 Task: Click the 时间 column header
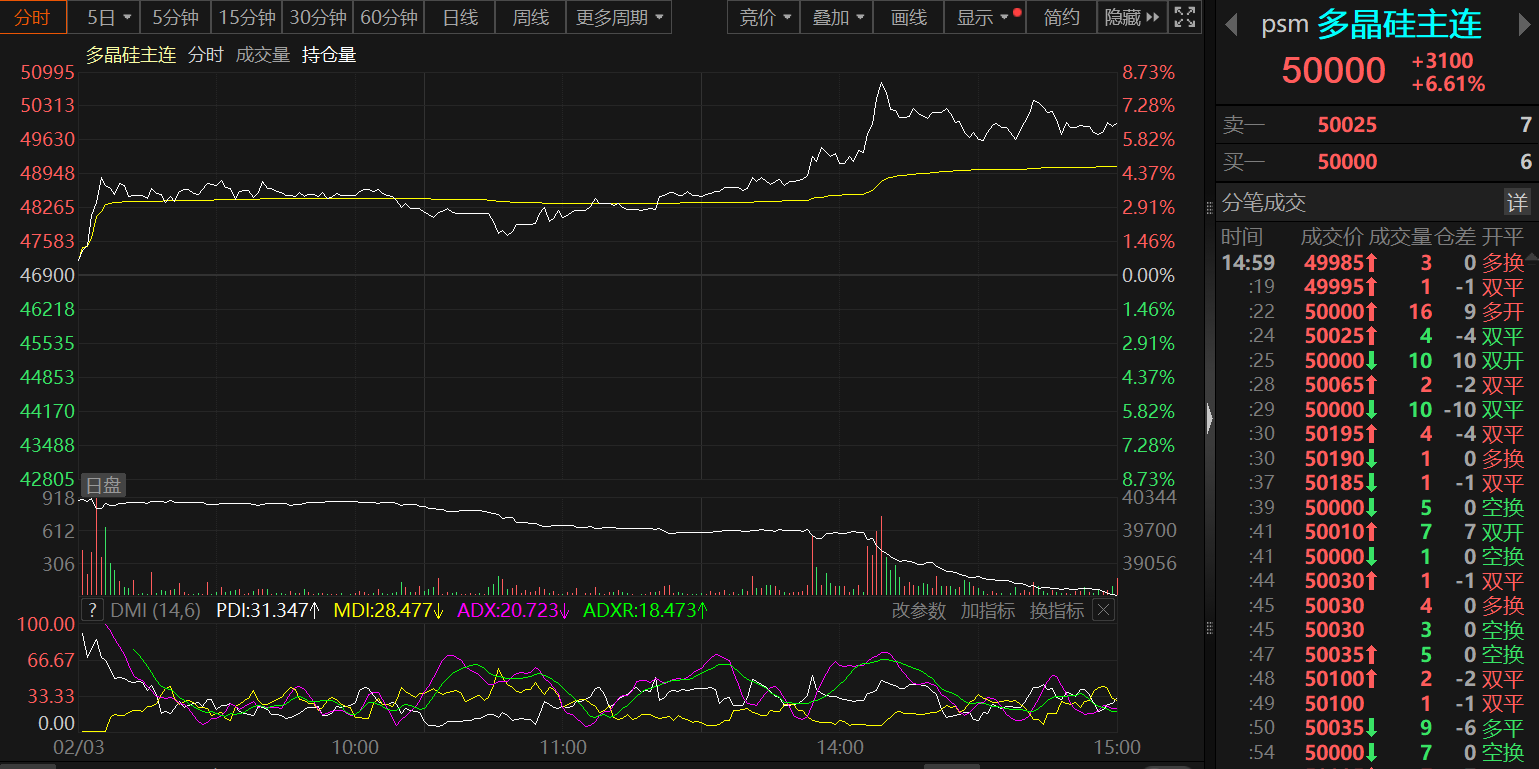1242,237
